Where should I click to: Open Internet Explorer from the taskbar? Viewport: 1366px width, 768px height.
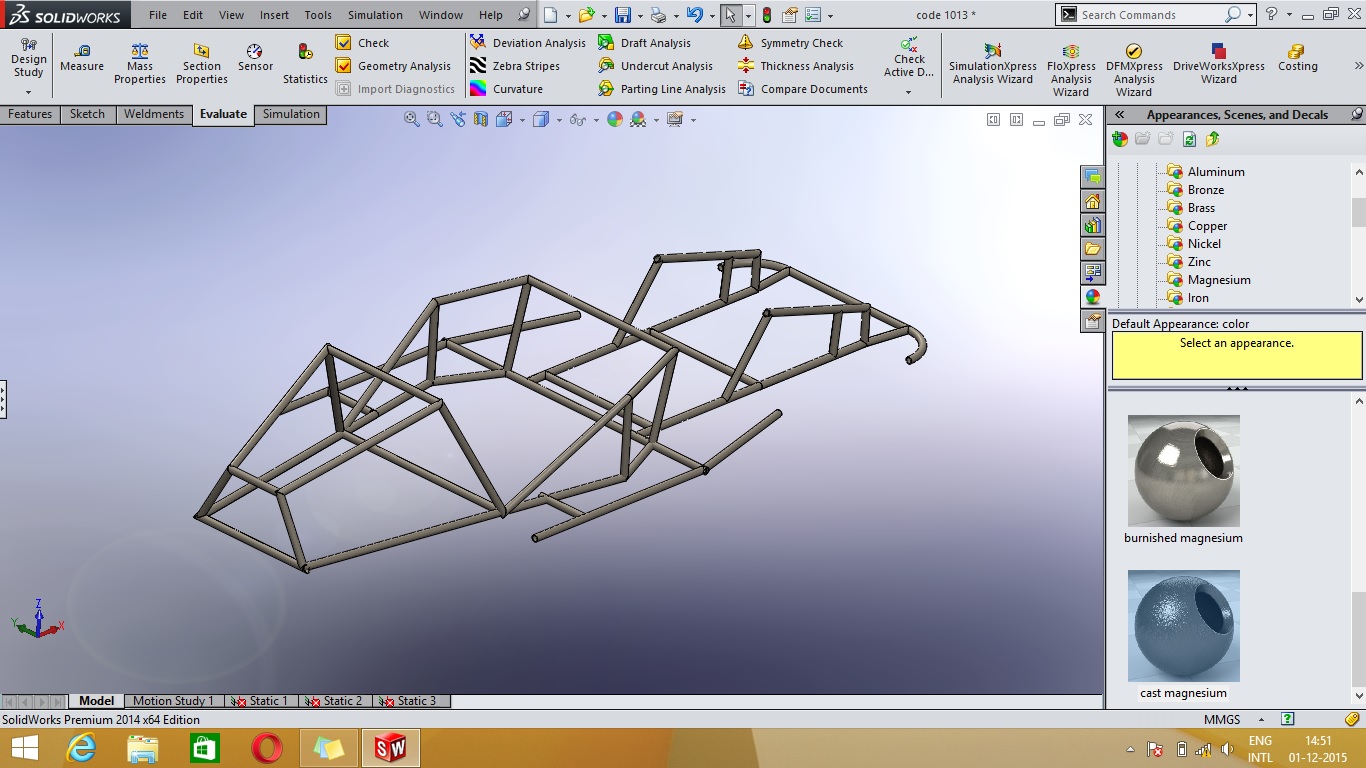point(80,748)
